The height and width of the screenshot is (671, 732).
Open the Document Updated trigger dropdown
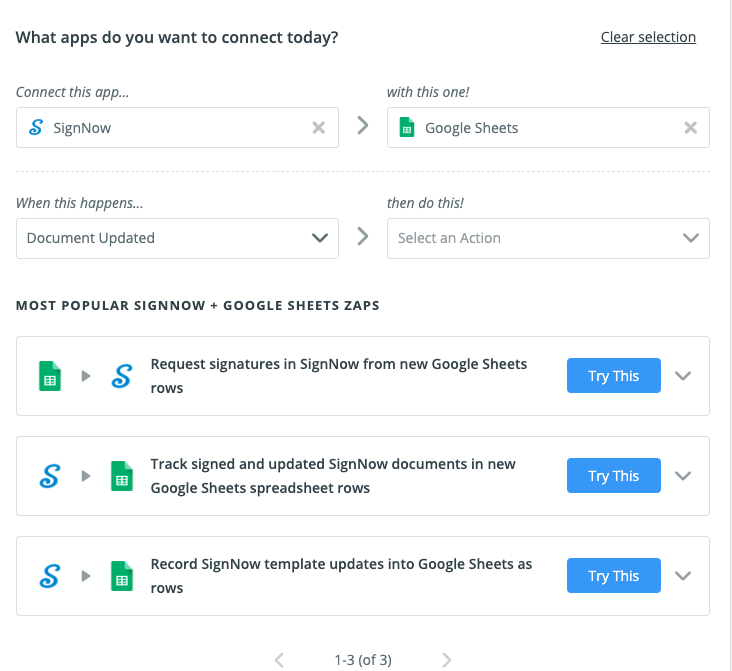click(x=177, y=238)
